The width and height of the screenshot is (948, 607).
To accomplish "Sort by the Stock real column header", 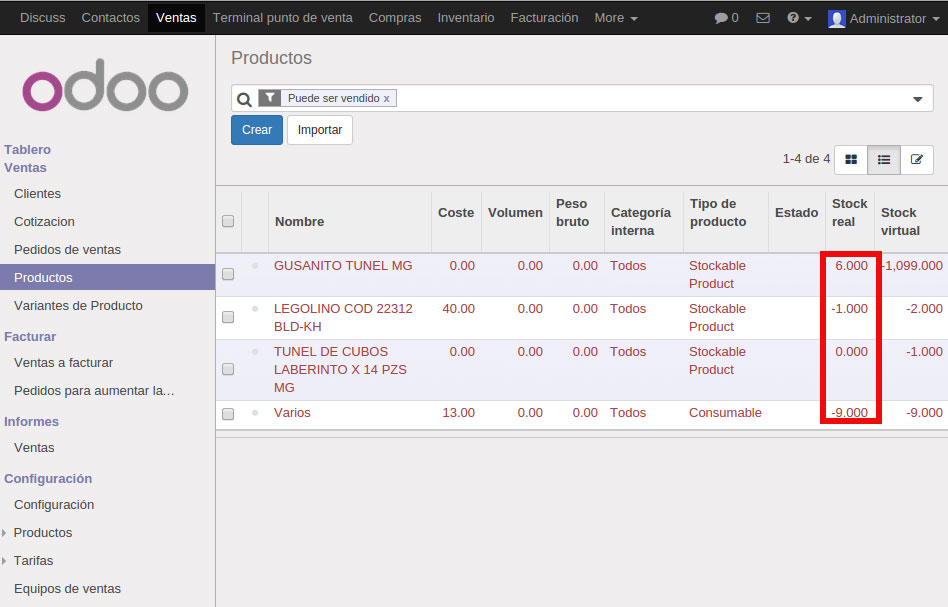I will pyautogui.click(x=849, y=213).
